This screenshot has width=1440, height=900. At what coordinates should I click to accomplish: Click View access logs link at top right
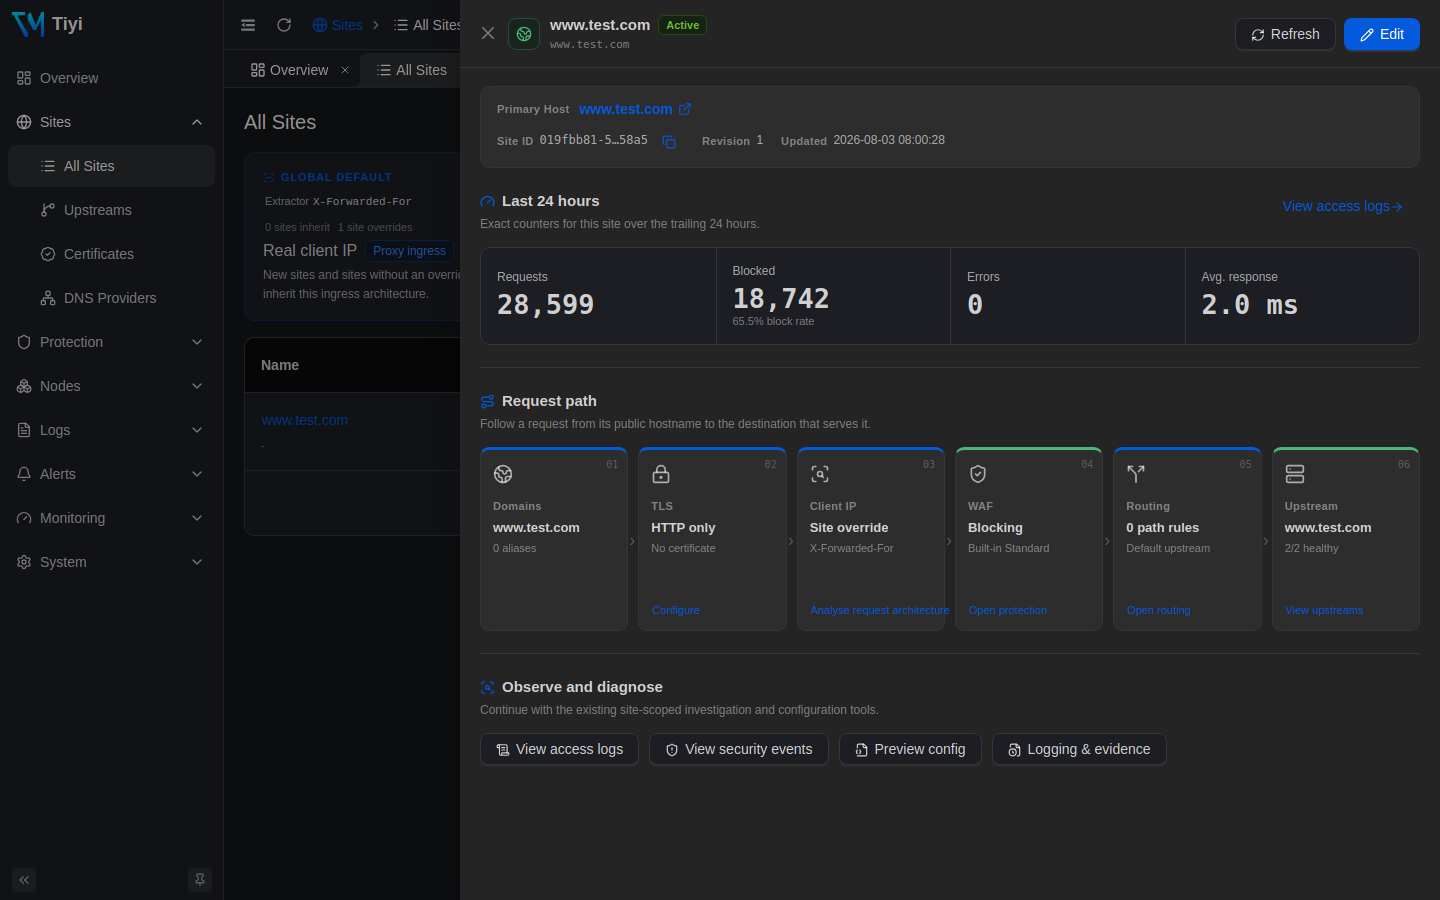pos(1342,206)
